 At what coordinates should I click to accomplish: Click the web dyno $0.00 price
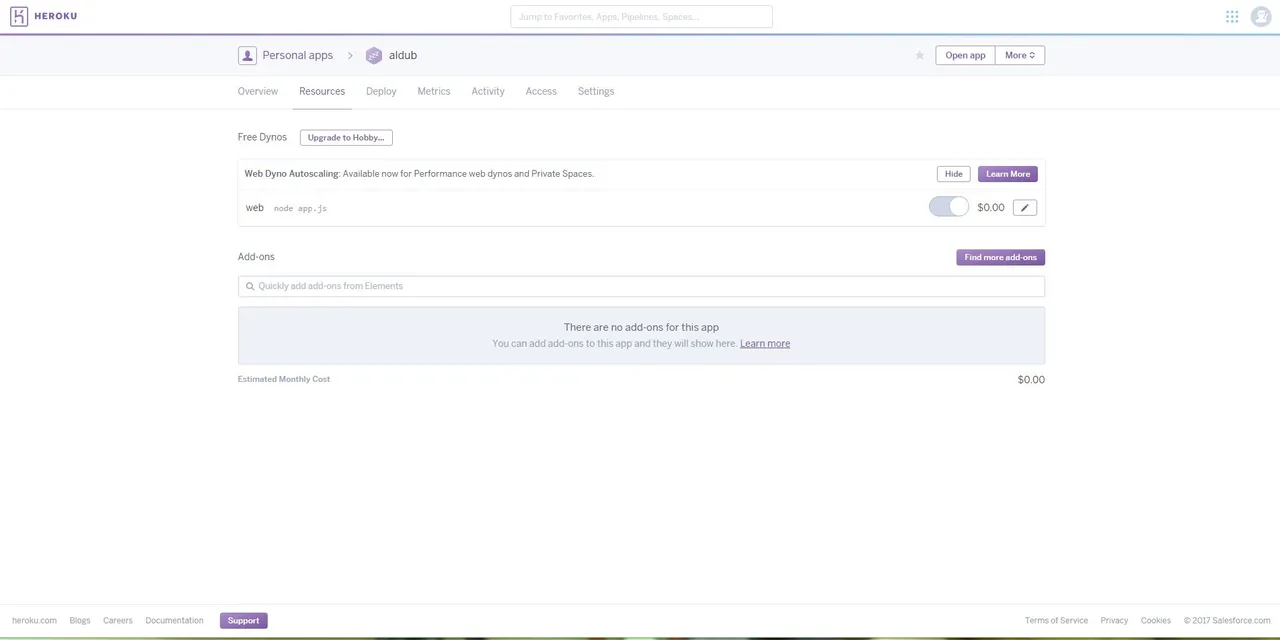coord(991,207)
